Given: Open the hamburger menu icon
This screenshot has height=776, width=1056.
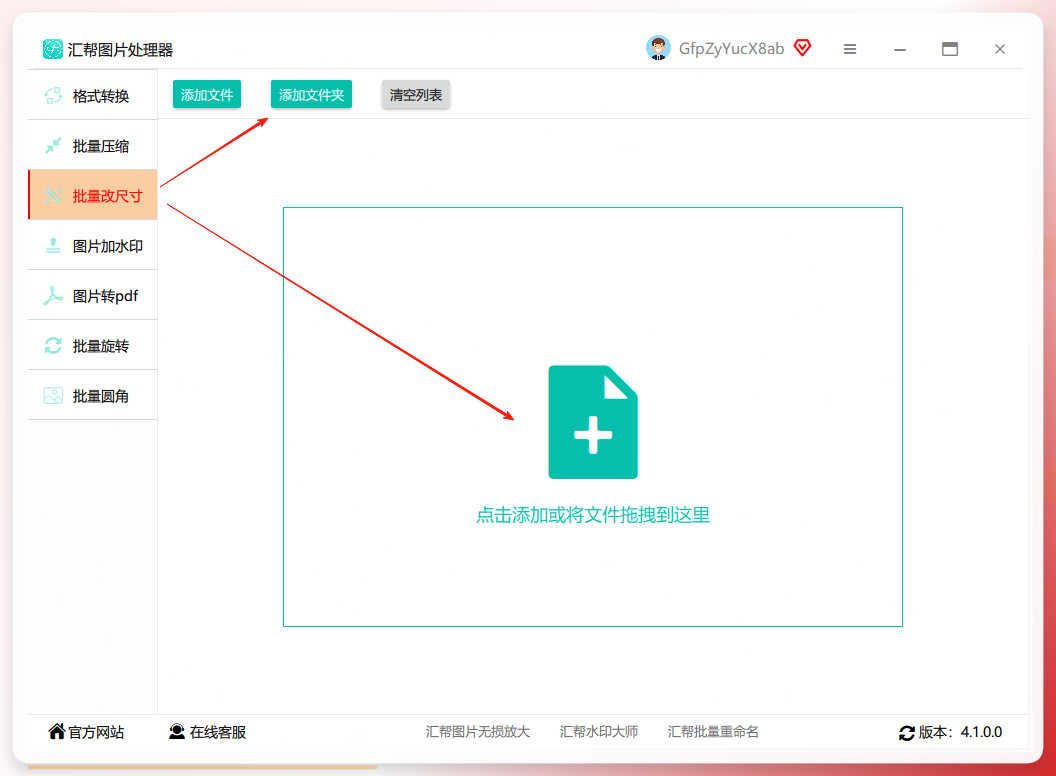Looking at the screenshot, I should coord(850,49).
